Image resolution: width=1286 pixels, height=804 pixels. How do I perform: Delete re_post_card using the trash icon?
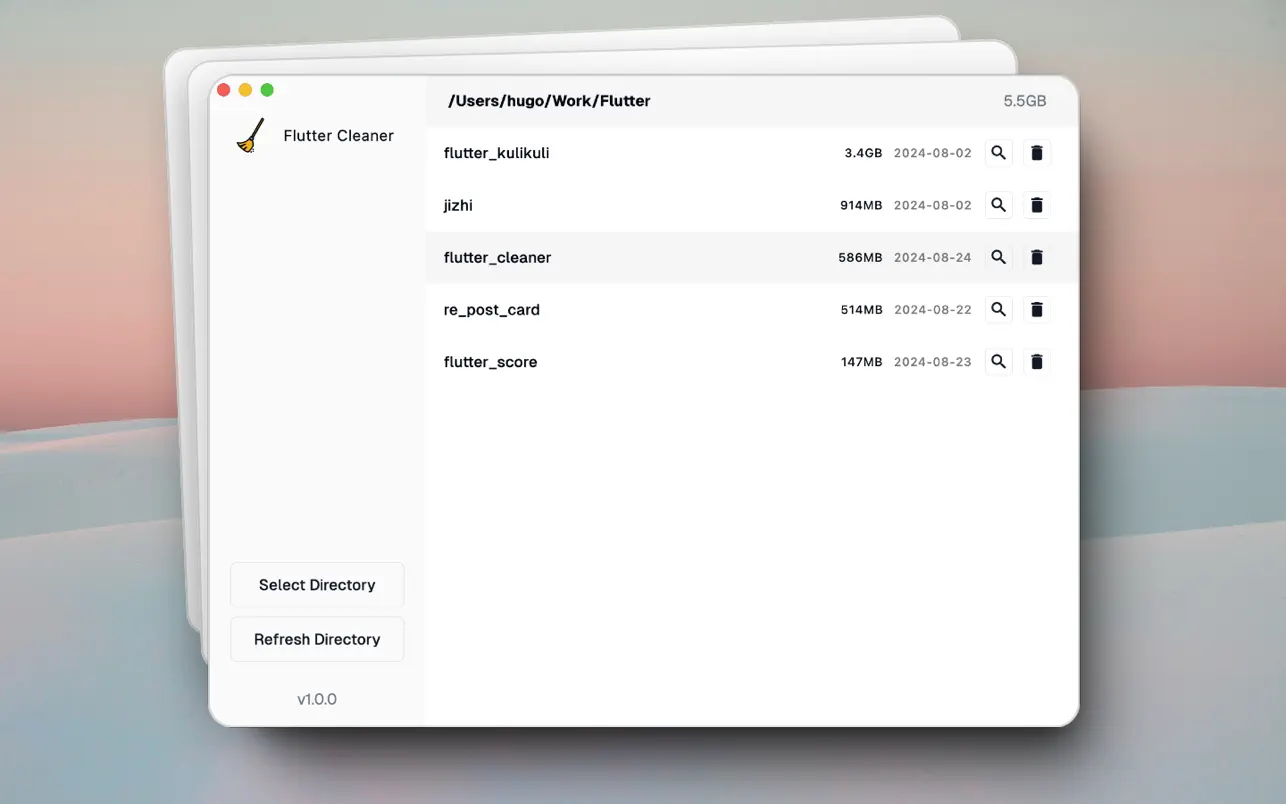[1036, 309]
